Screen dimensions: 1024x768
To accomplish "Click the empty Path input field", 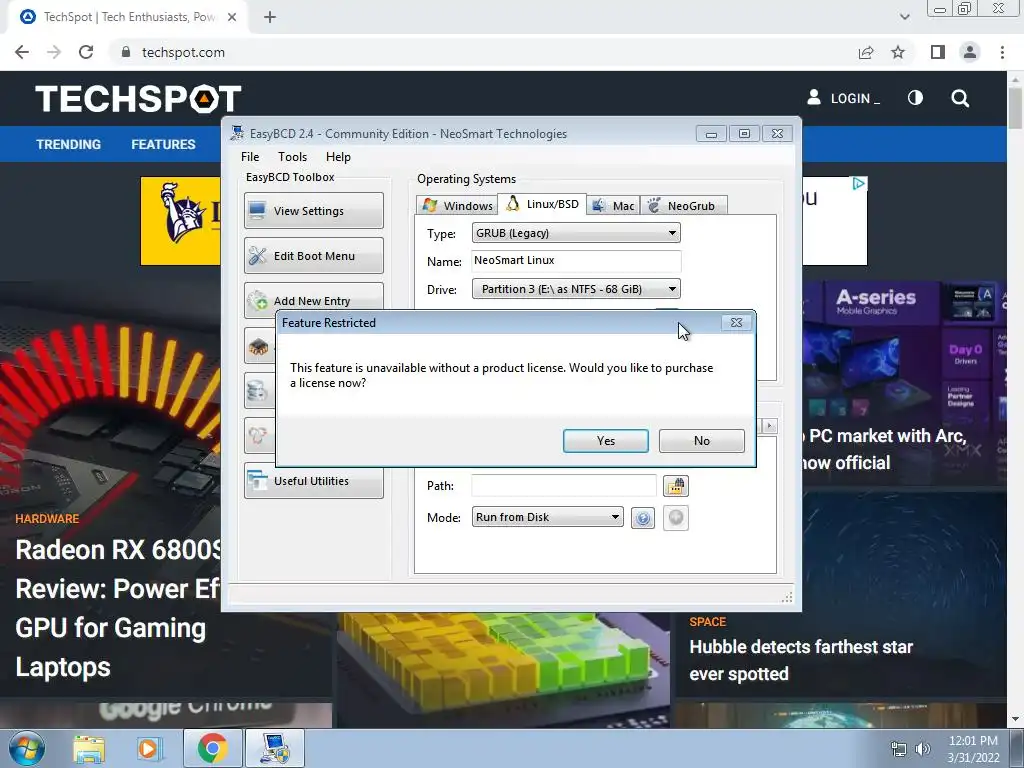I will point(564,485).
